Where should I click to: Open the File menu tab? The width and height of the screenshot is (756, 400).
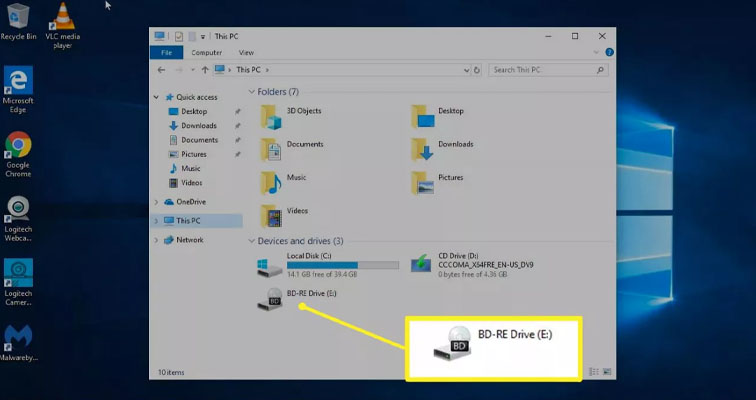tap(166, 52)
